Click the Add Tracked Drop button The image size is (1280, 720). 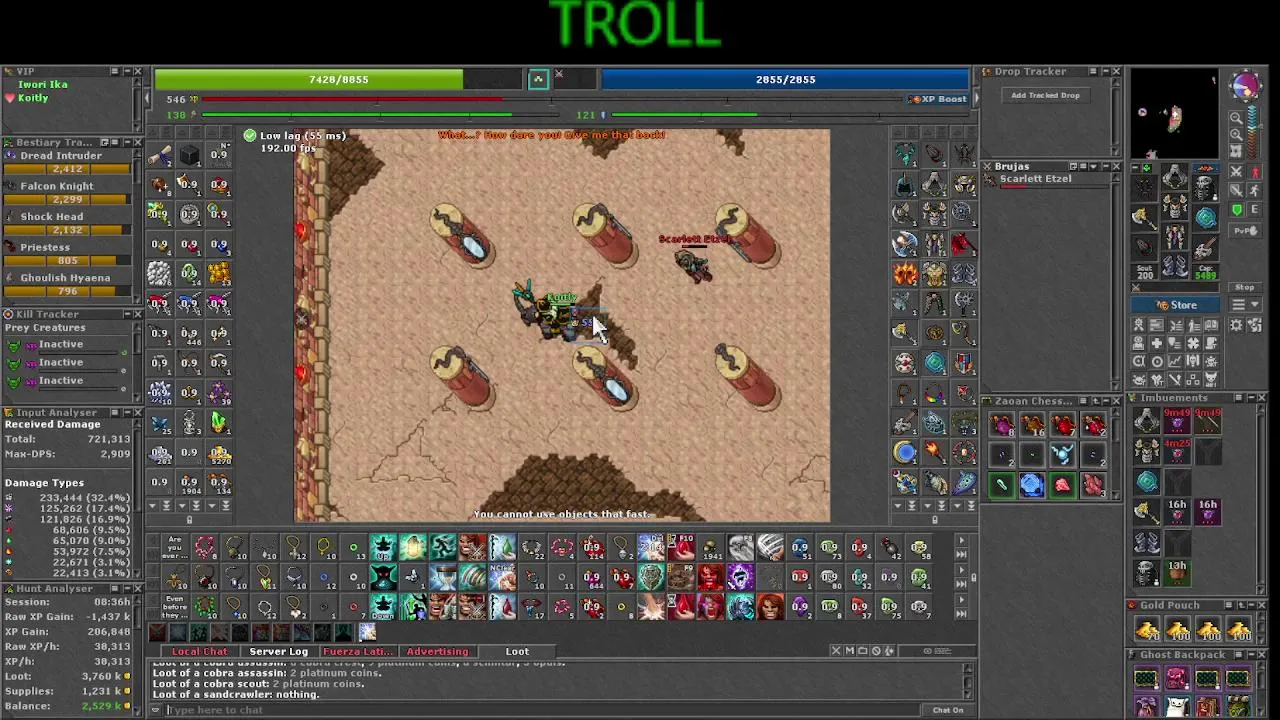click(x=1045, y=95)
